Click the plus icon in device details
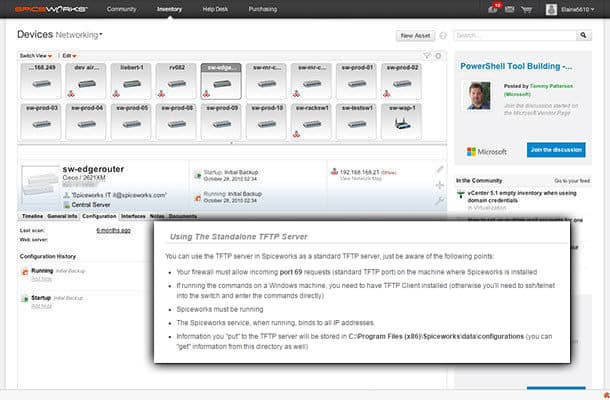The height and width of the screenshot is (400, 610). (440, 185)
